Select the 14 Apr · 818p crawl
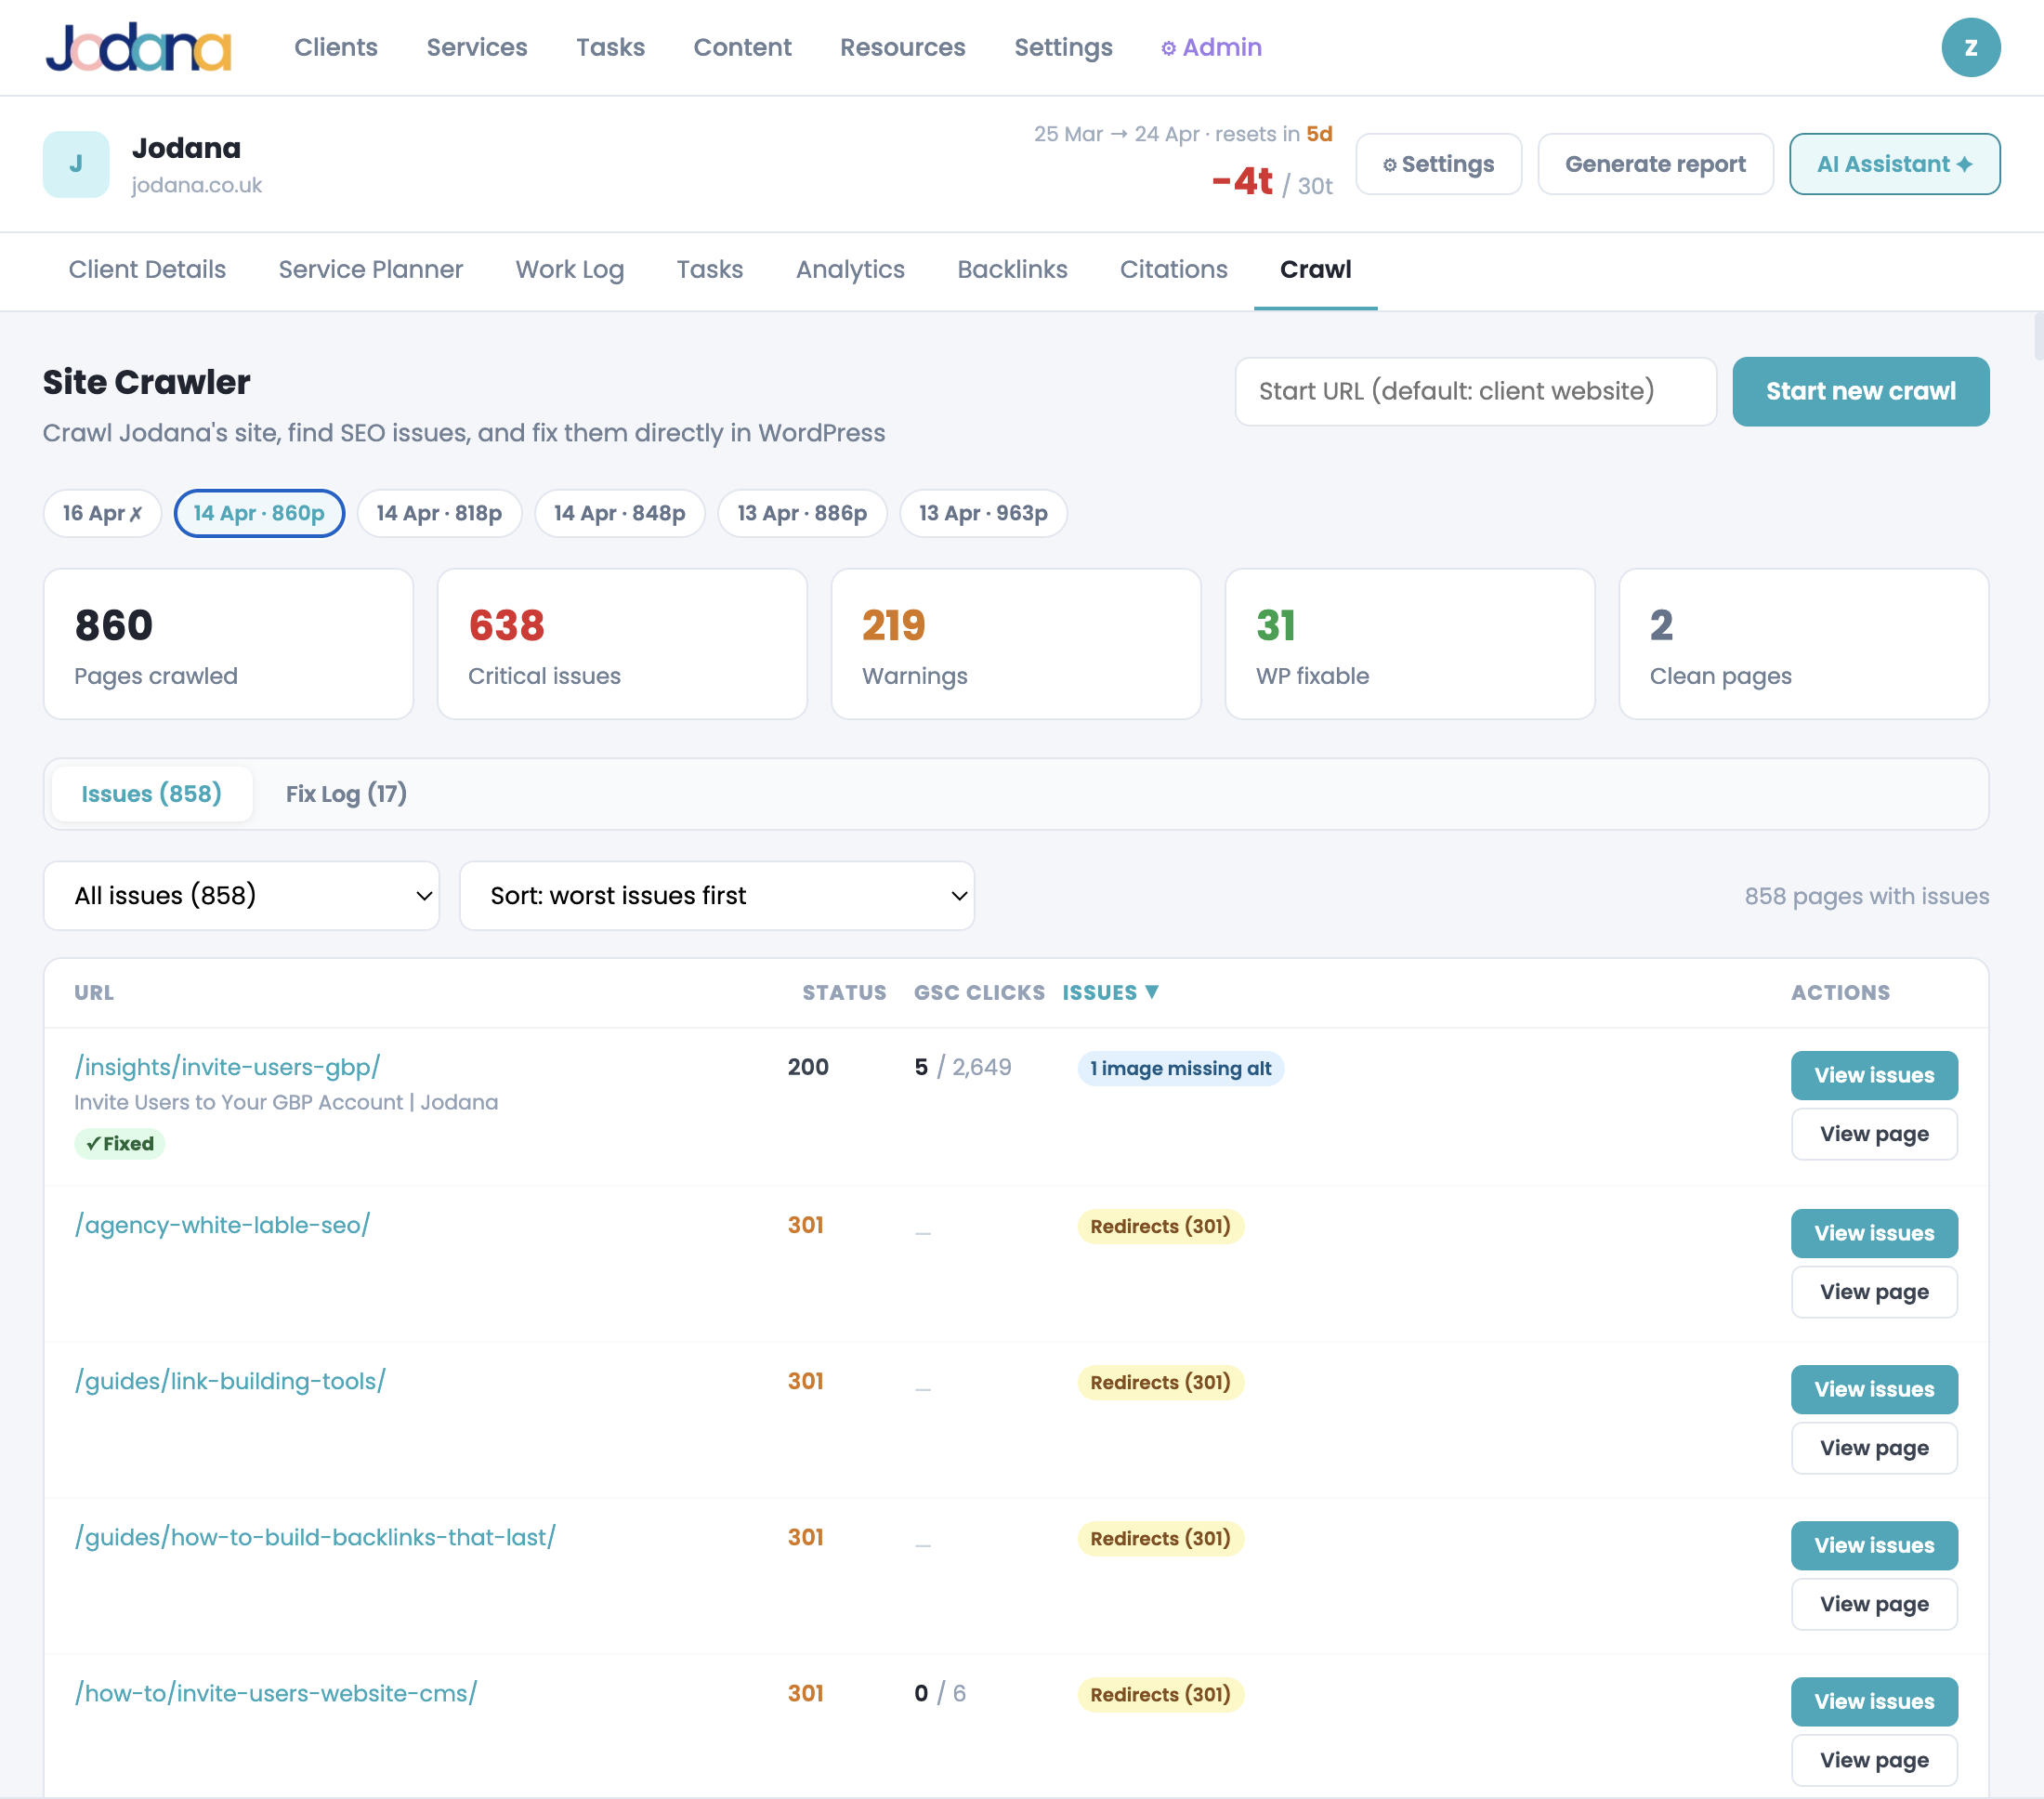This screenshot has width=2044, height=1799. pos(439,513)
